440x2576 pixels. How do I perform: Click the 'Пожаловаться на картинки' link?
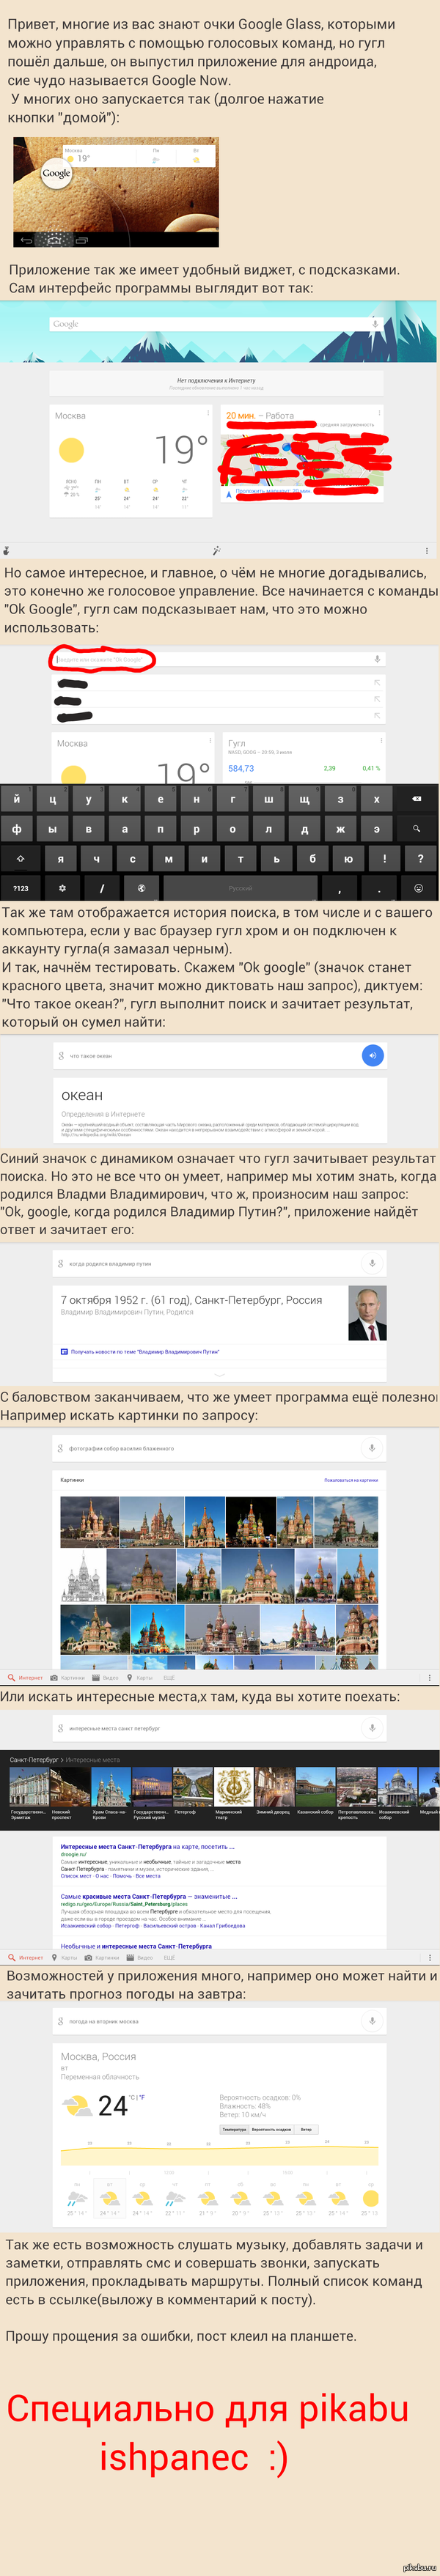[x=351, y=1479]
